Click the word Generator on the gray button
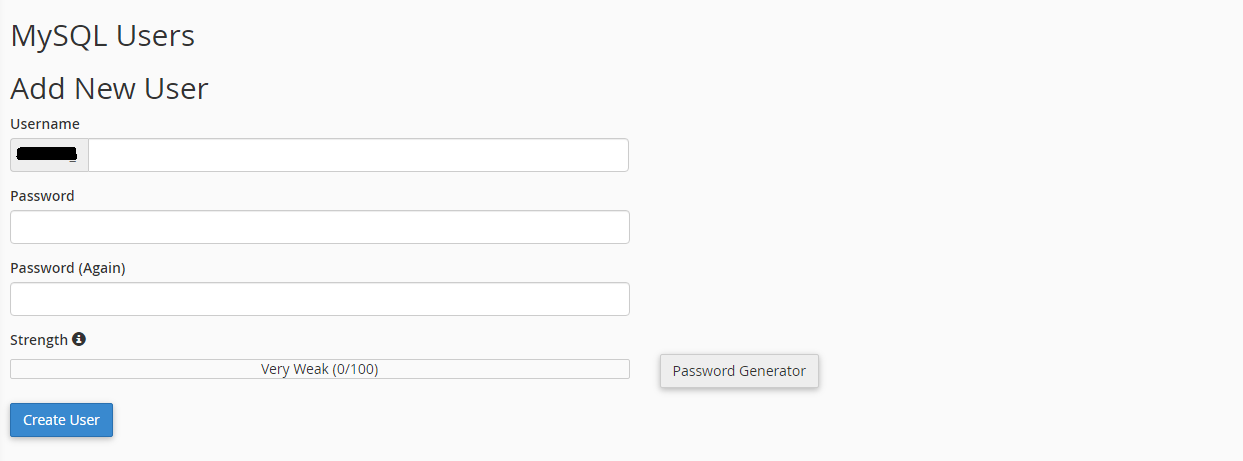1243x461 pixels. click(x=771, y=371)
